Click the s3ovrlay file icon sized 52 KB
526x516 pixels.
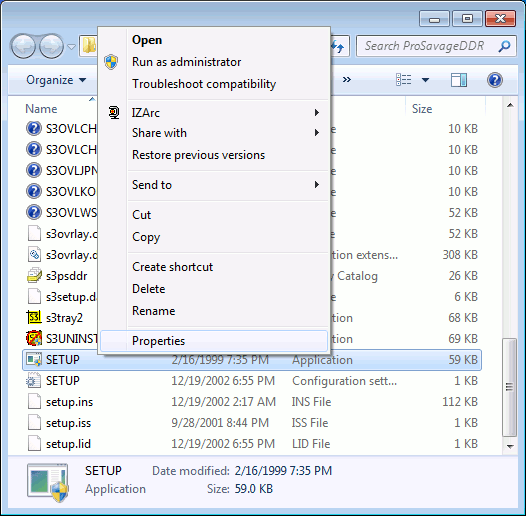click(34, 234)
